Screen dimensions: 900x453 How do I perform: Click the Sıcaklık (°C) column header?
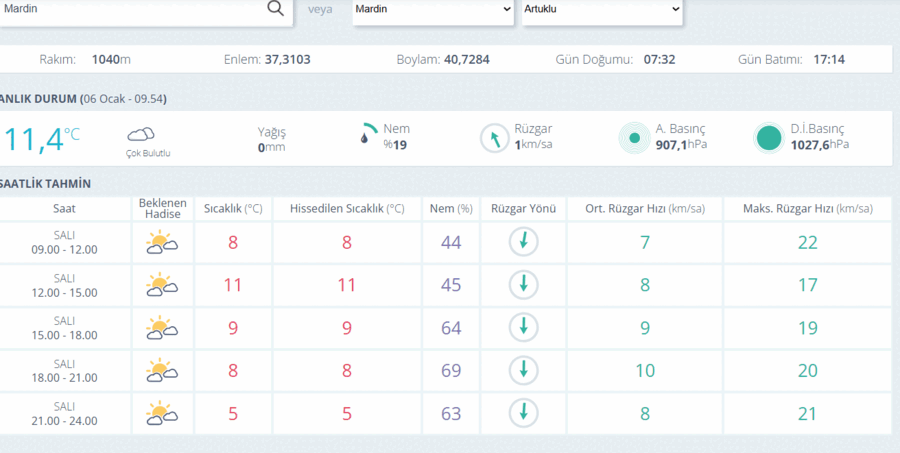click(x=233, y=209)
